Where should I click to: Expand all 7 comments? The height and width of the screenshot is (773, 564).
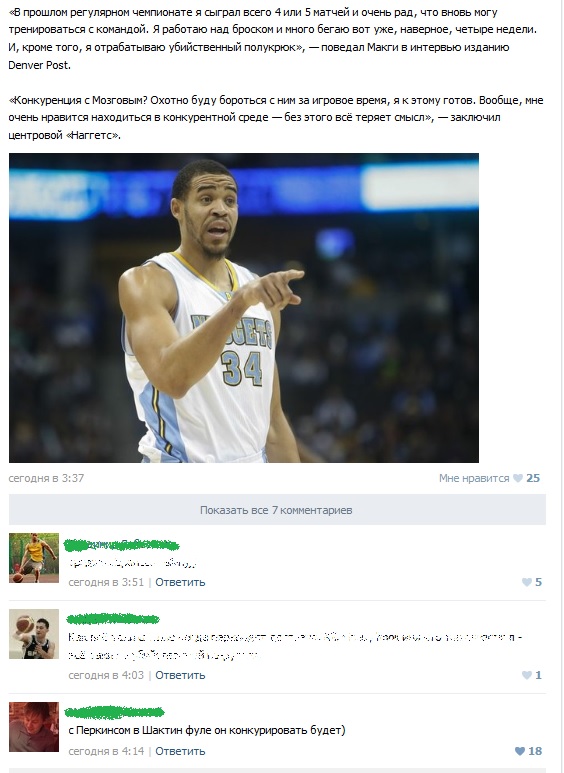pyautogui.click(x=277, y=510)
